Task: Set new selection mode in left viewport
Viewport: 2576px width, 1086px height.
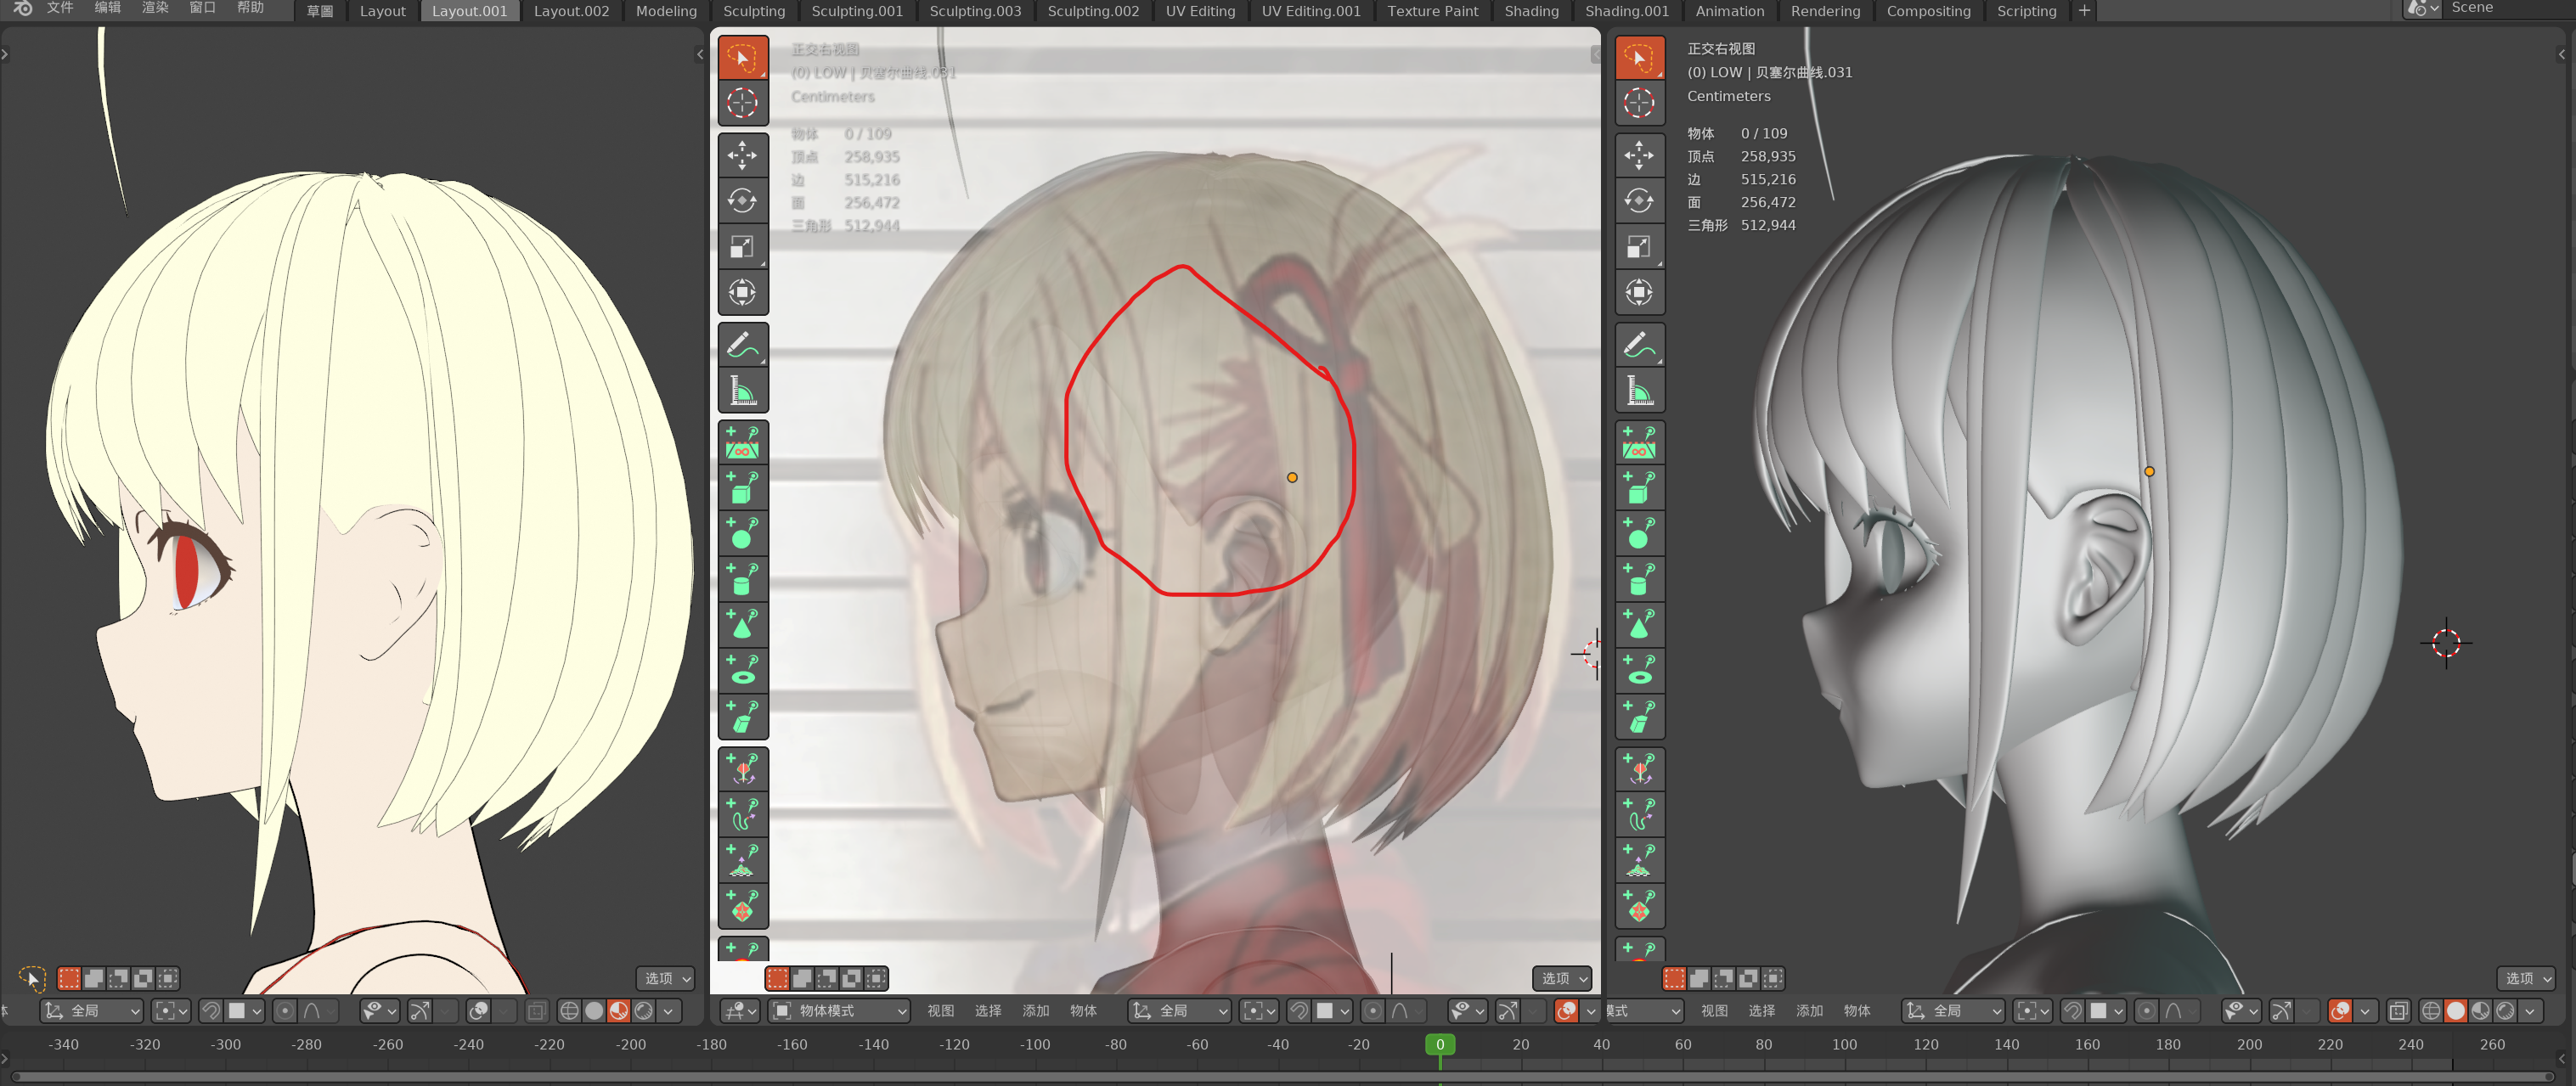Action: point(69,978)
